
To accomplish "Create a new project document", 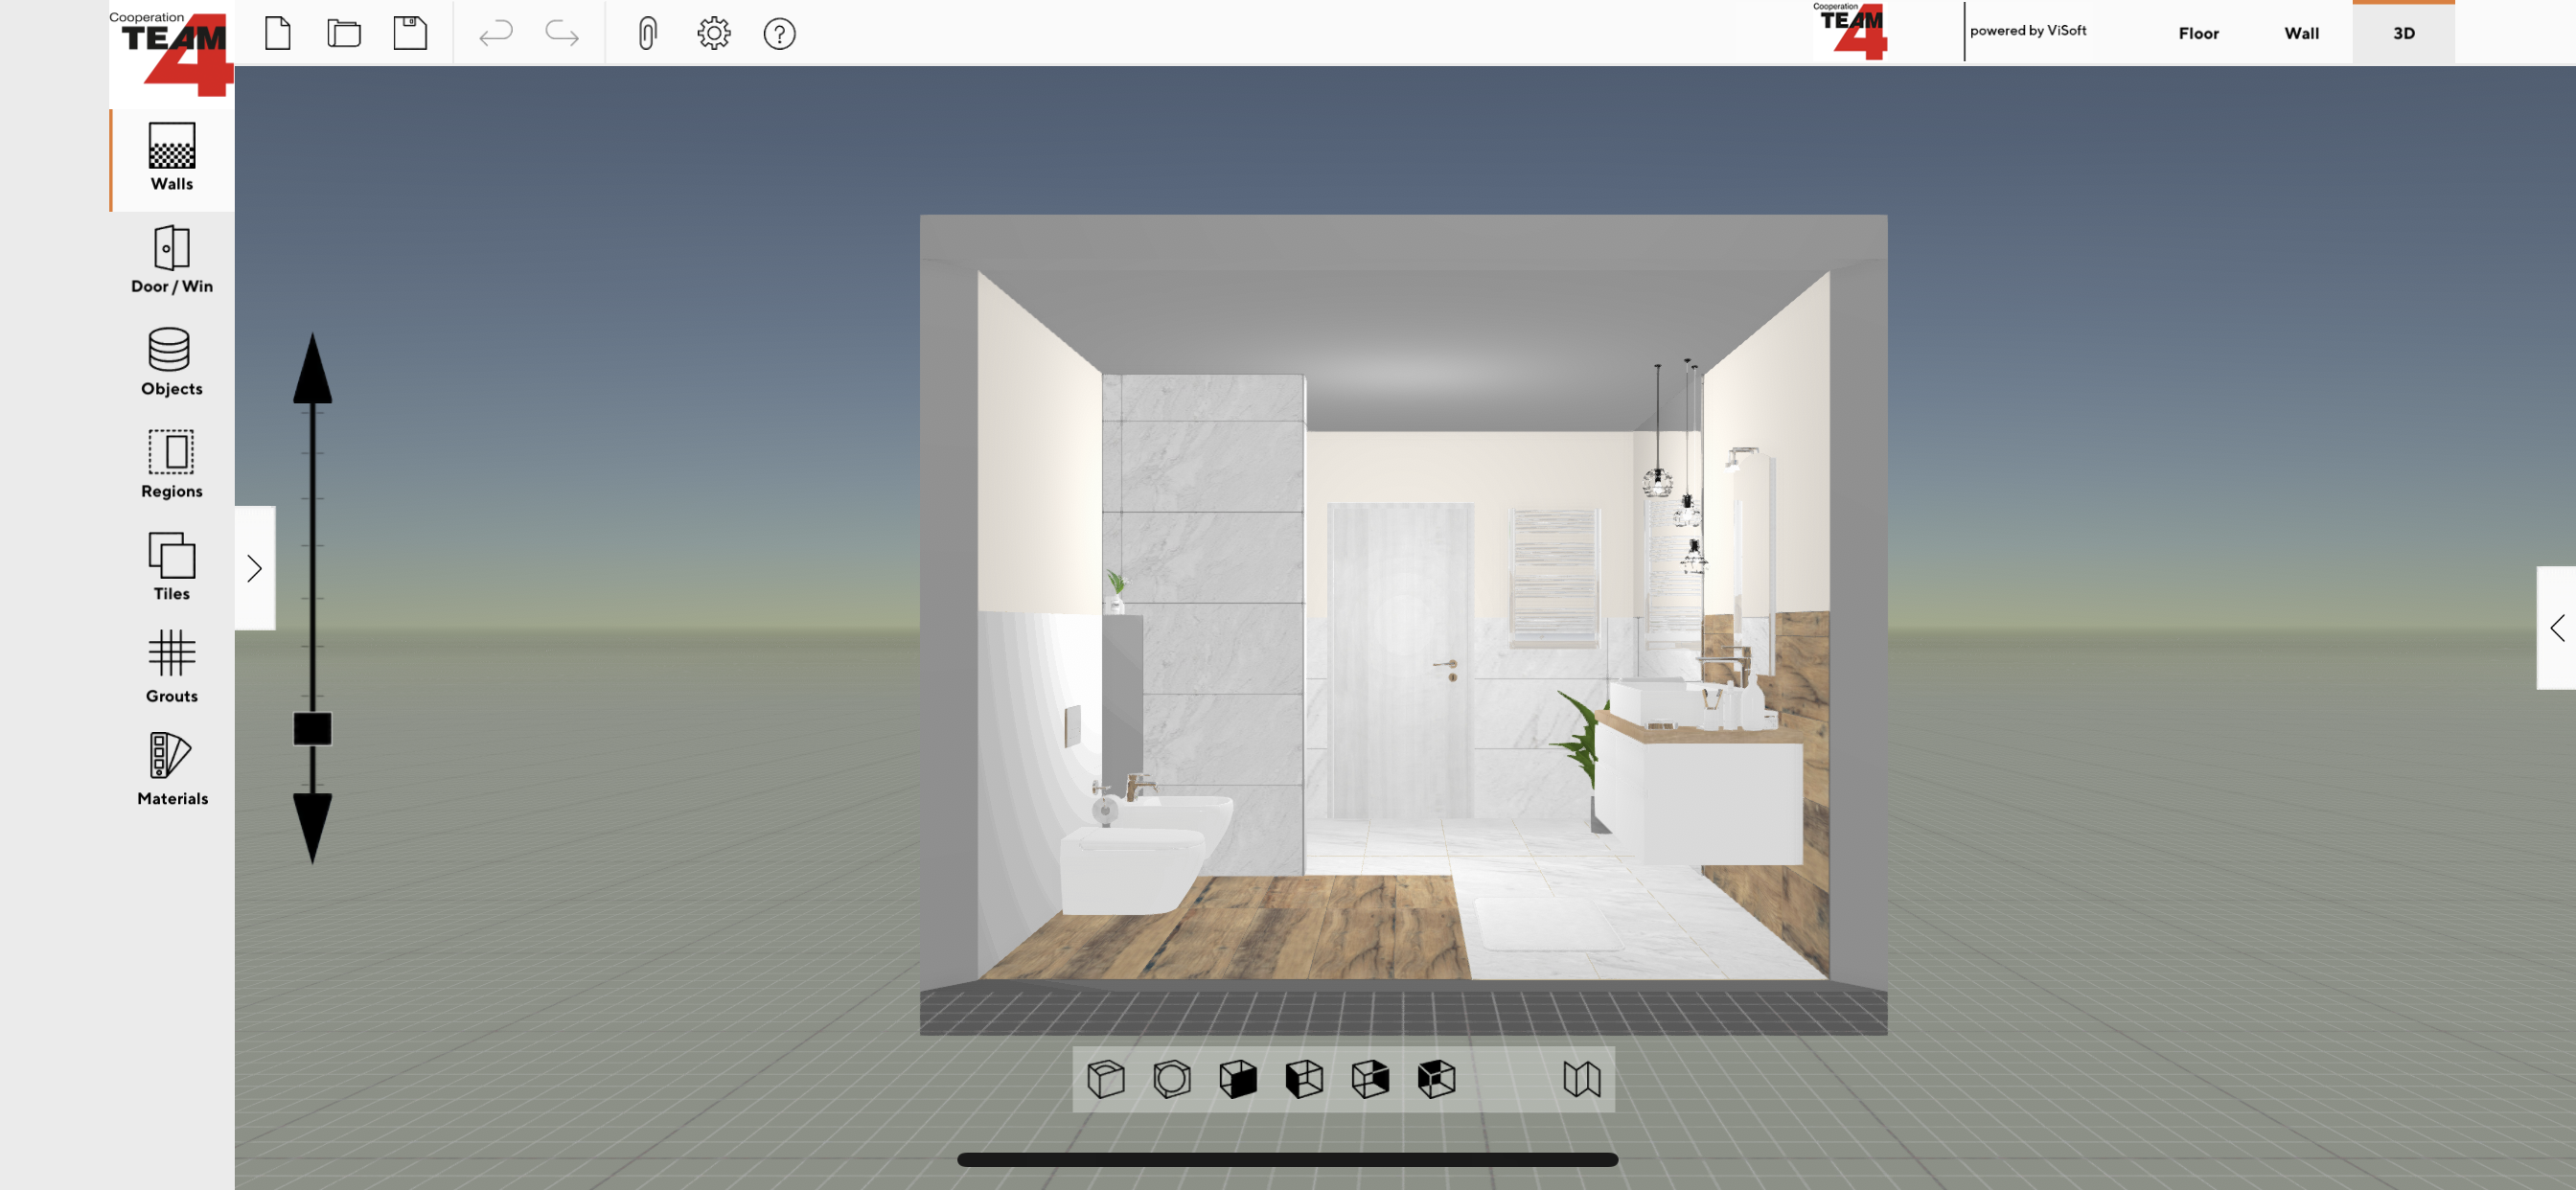I will click(x=278, y=33).
